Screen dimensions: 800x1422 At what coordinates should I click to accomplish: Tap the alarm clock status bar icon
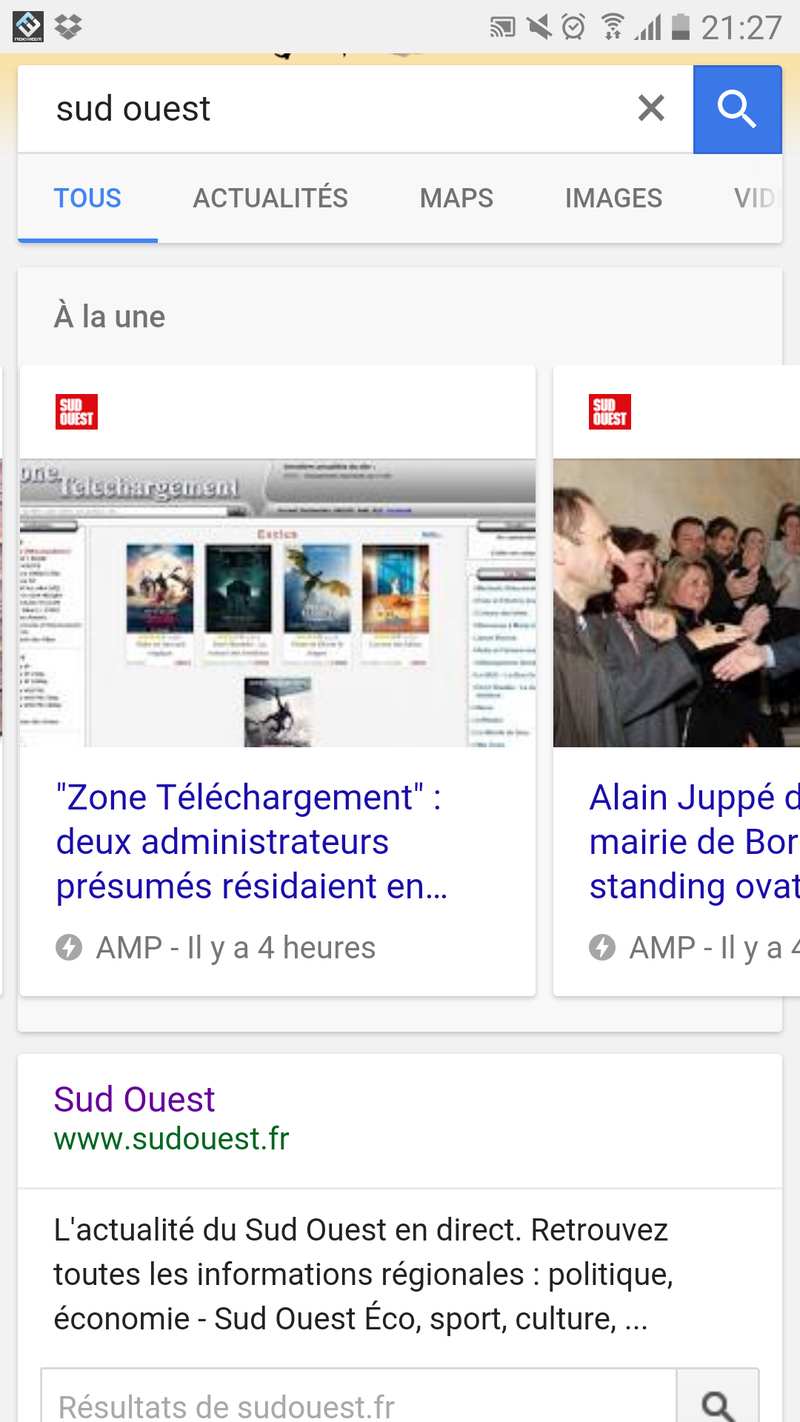573,27
